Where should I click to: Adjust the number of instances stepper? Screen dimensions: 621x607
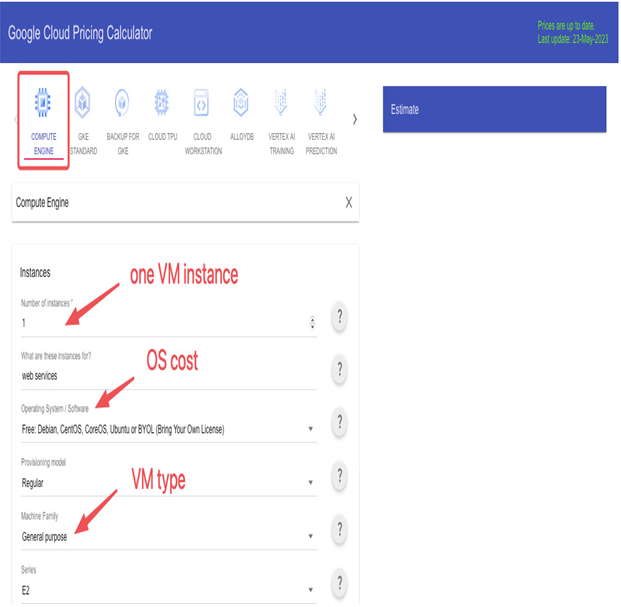click(x=312, y=323)
